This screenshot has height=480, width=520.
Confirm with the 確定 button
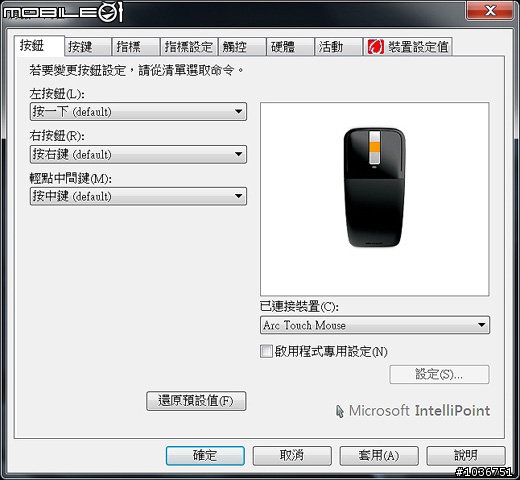pos(205,456)
